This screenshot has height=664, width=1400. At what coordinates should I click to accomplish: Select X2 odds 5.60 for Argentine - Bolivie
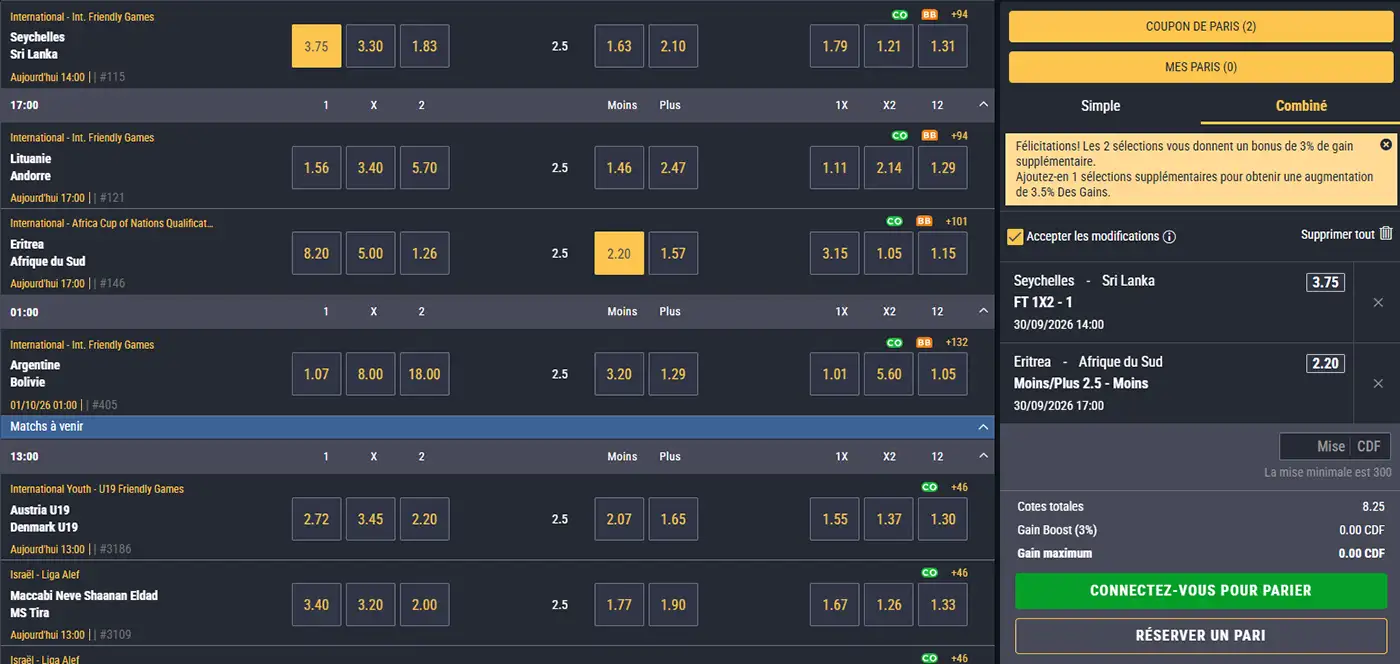coord(889,374)
